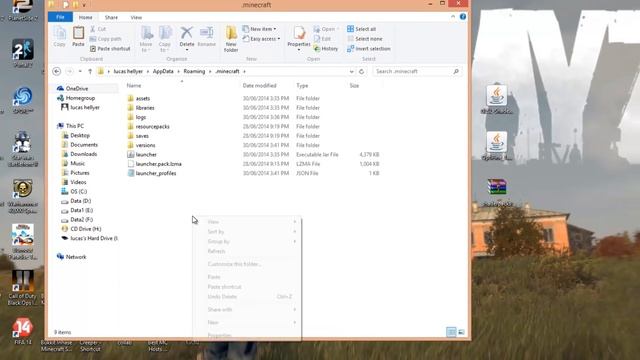640x360 pixels.
Task: Open Call of Duty Black Ops shortcut
Action: click(x=23, y=288)
